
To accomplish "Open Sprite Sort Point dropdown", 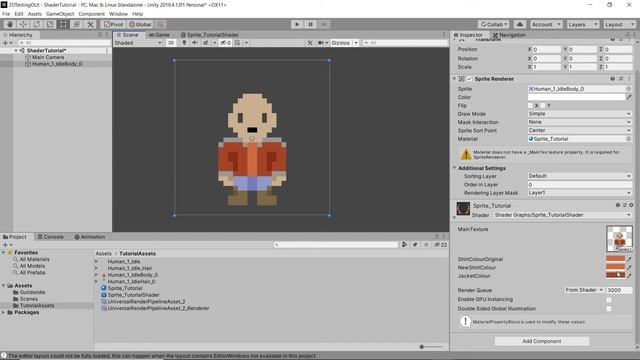I will 580,130.
